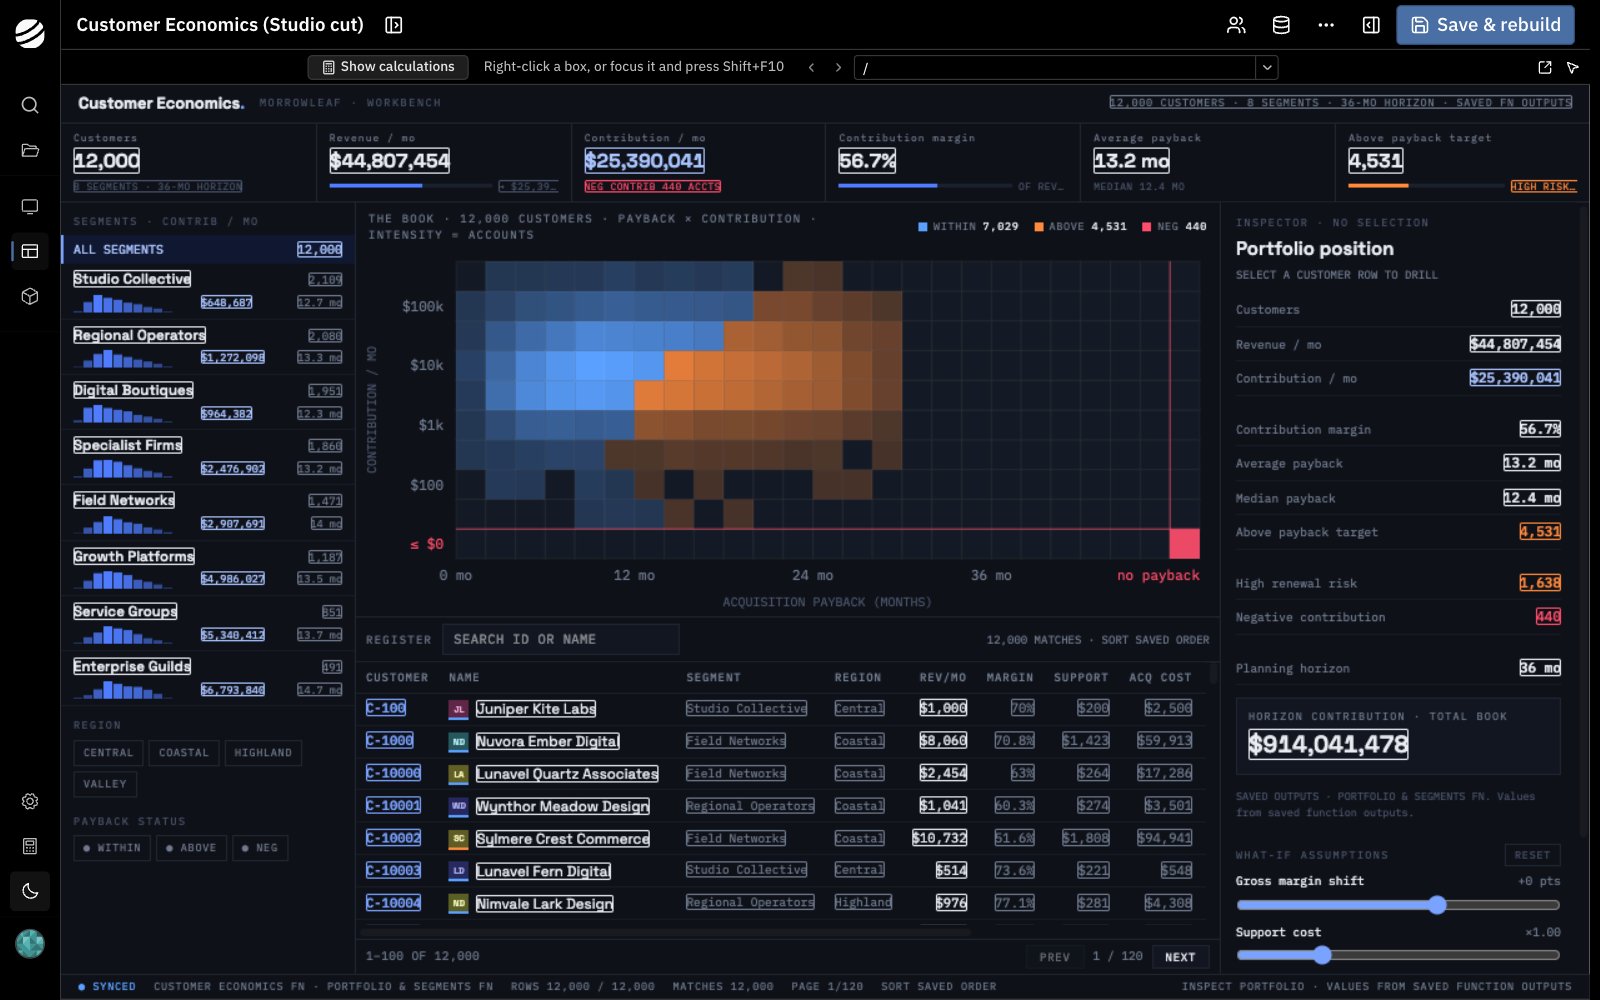The image size is (1600, 1000).
Task: Click Wynthor Meadow Design avatar icon
Action: [x=458, y=806]
